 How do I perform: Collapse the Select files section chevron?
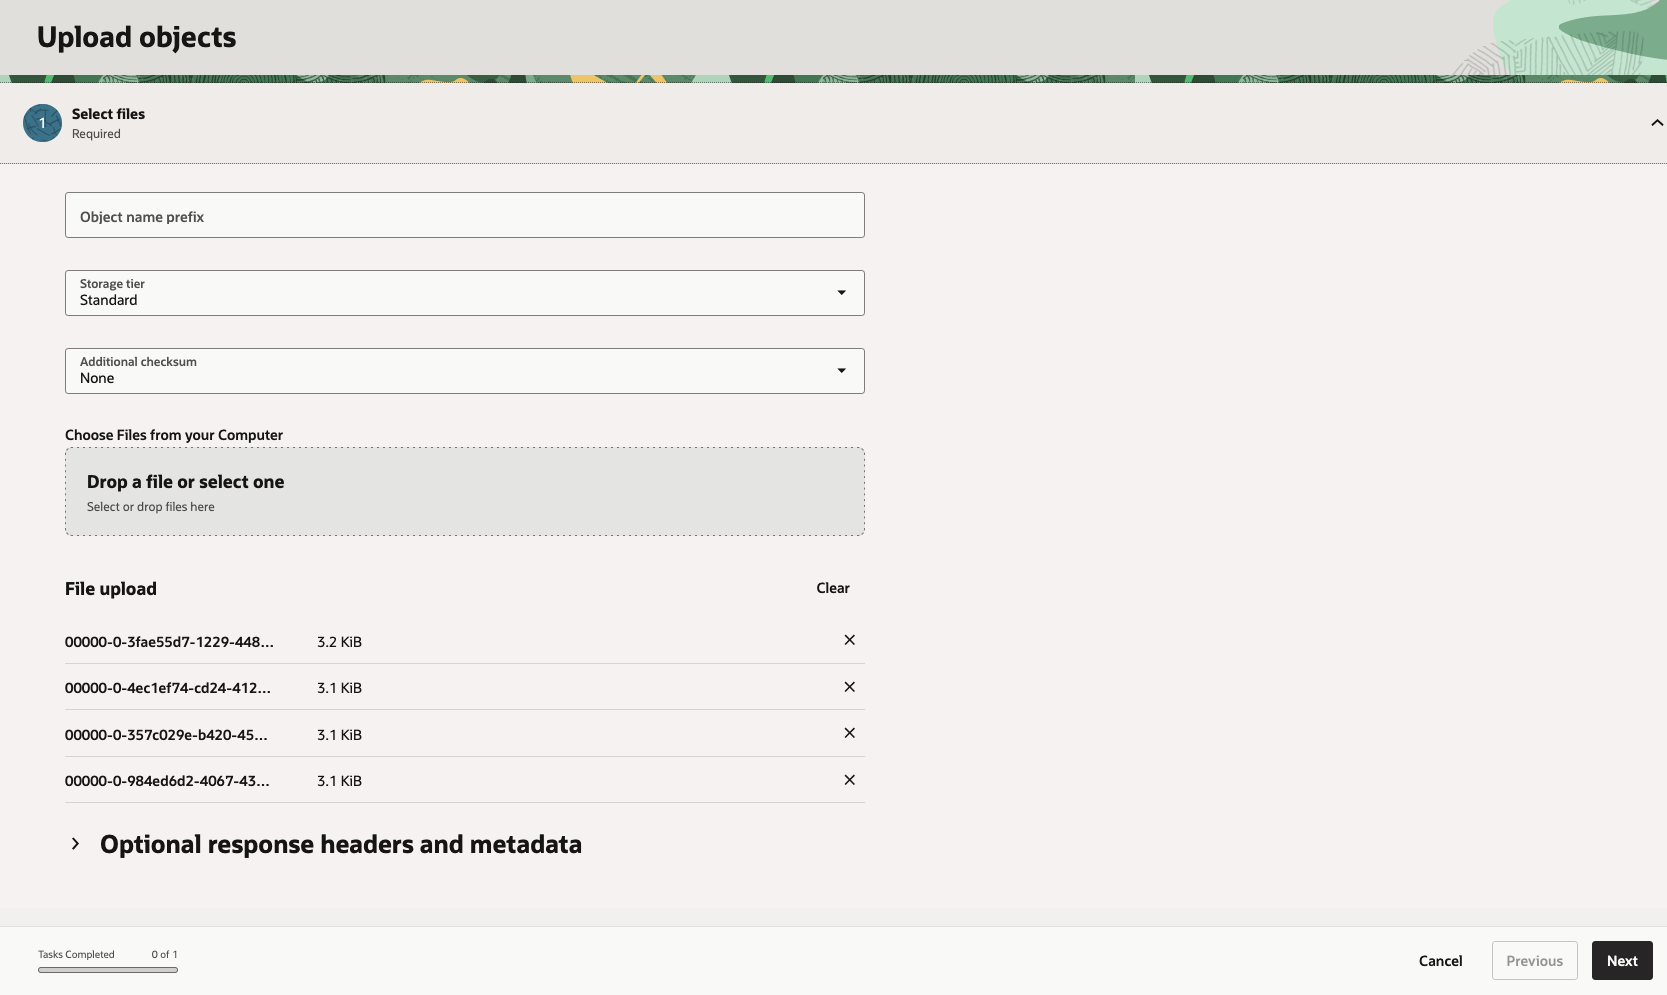pyautogui.click(x=1656, y=123)
